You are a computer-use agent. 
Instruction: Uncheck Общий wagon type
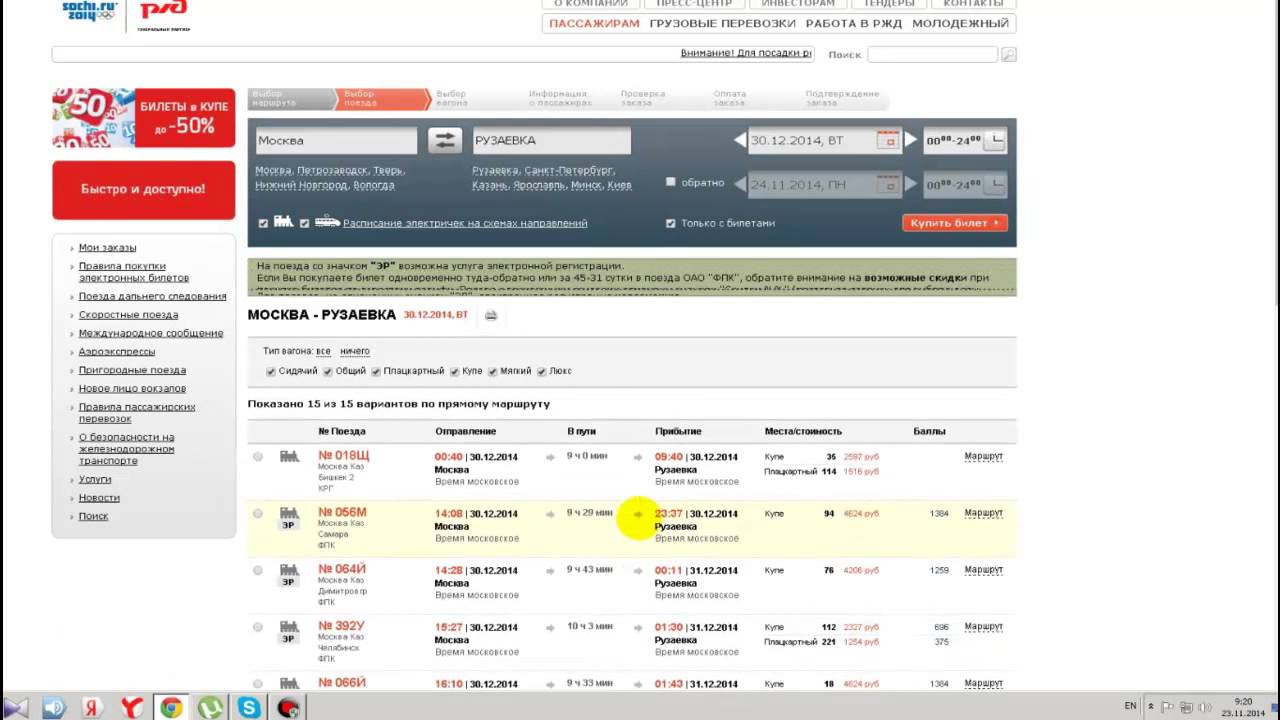coord(328,371)
